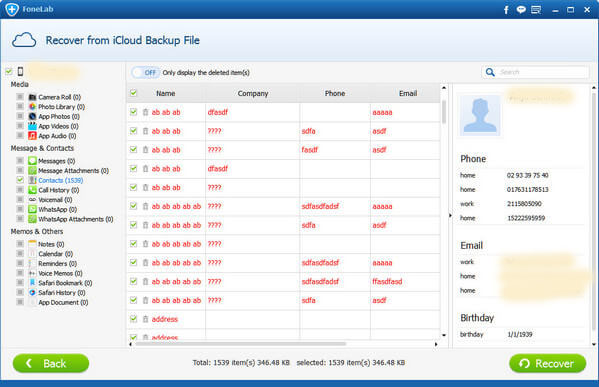Click the Safari Bookmark icon
599x387 pixels.
[x=32, y=283]
